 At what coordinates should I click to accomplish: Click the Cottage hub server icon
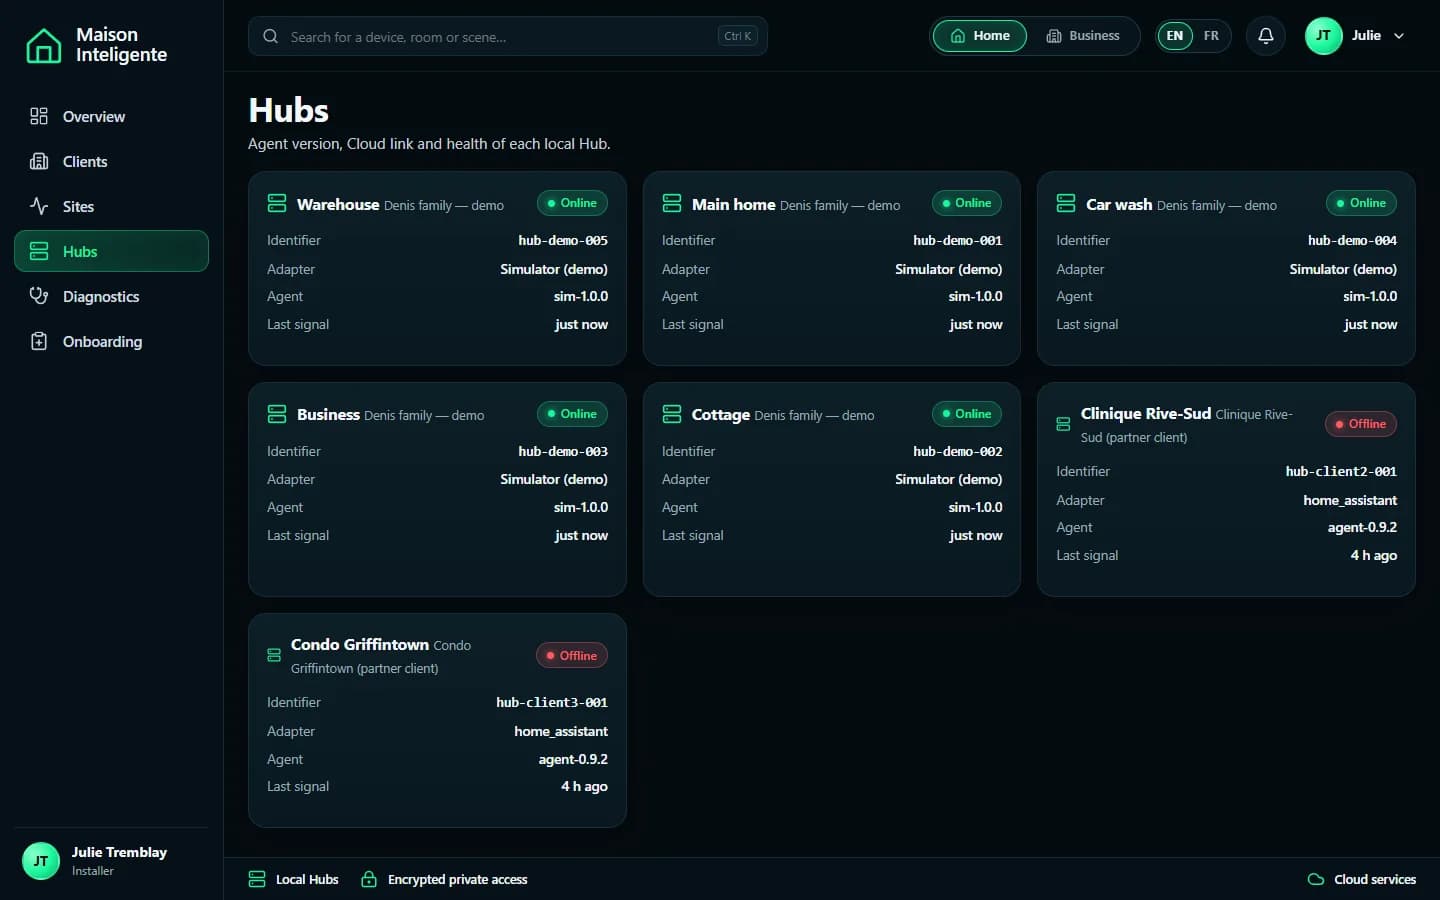point(672,414)
